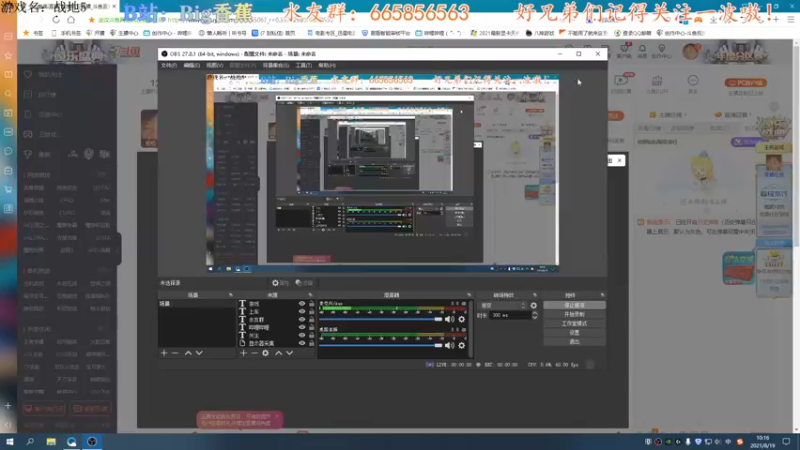Open the scene transition type dropdown

tap(503, 306)
